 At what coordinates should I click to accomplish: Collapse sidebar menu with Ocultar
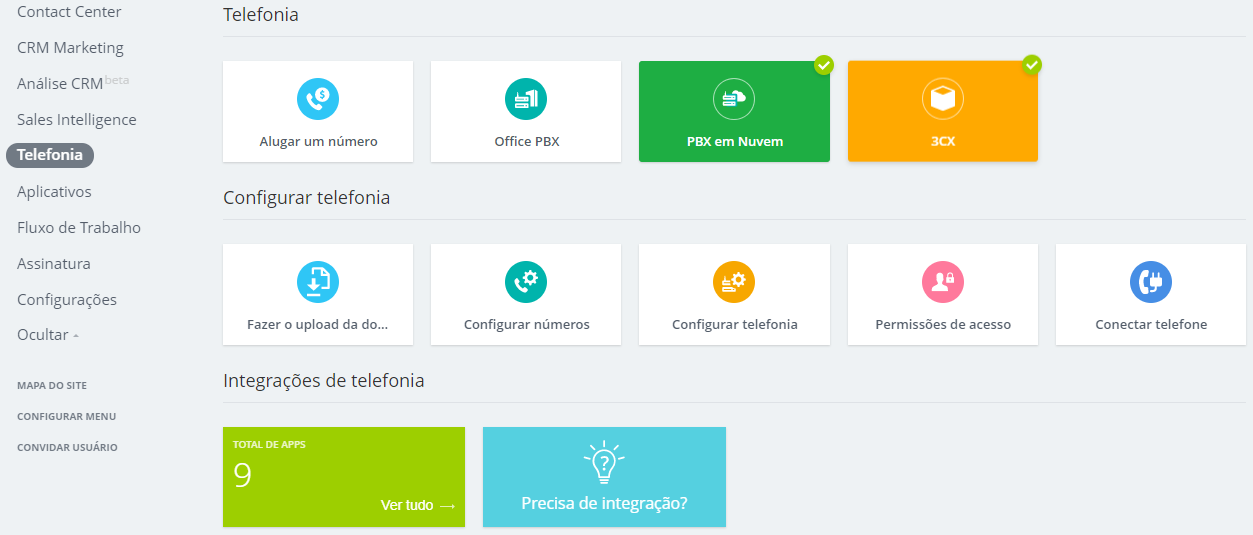coord(48,335)
